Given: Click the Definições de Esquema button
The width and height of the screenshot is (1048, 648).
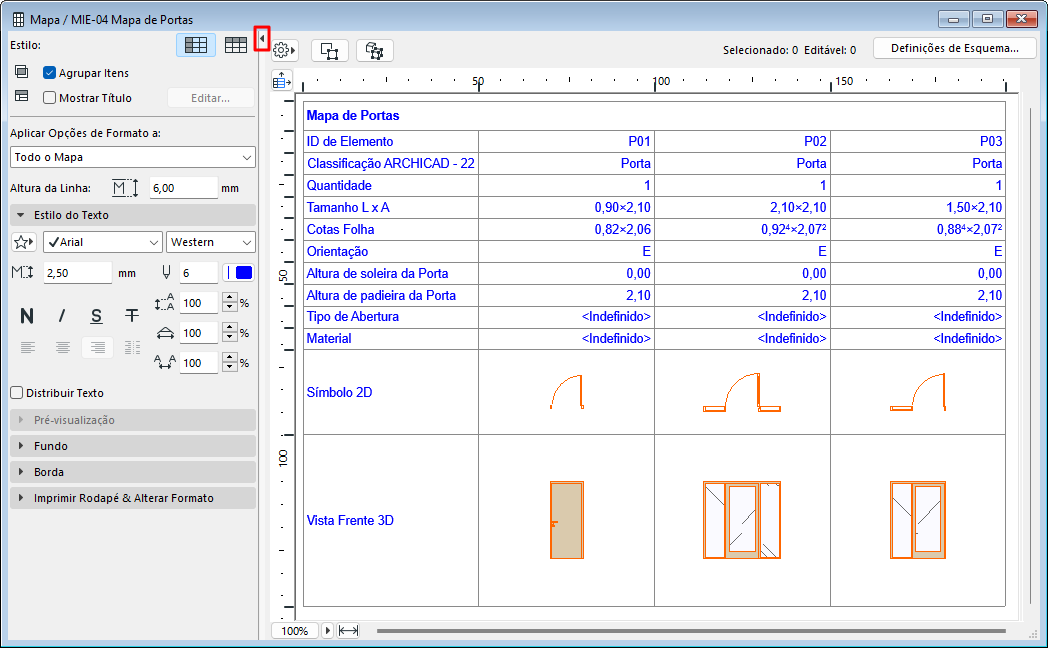Looking at the screenshot, I should 954,48.
